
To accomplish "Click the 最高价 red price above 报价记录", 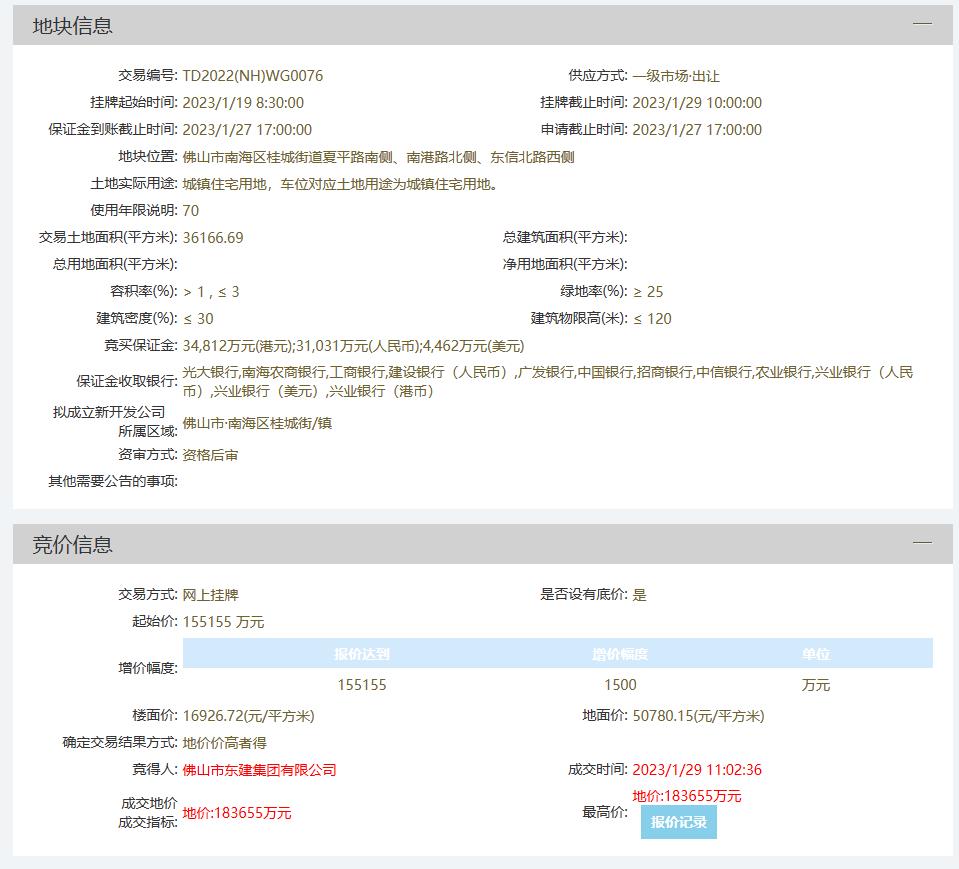I will coord(687,796).
